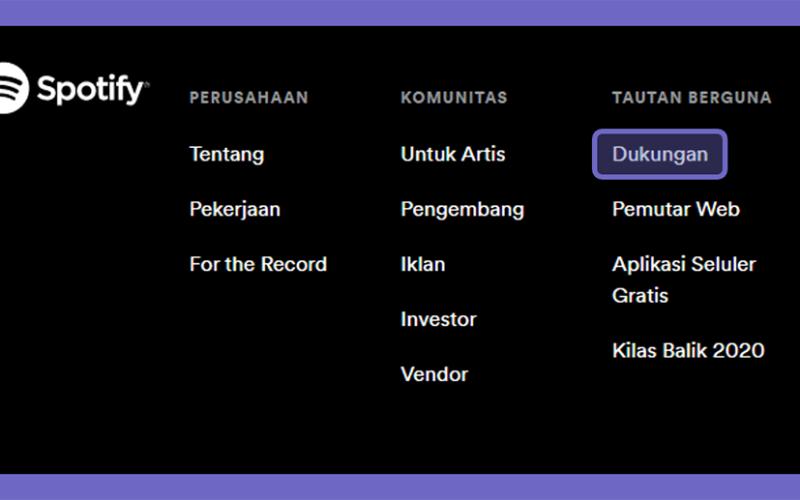Screen dimensions: 800x500
Task: Open the For the Record link
Action: 258,264
